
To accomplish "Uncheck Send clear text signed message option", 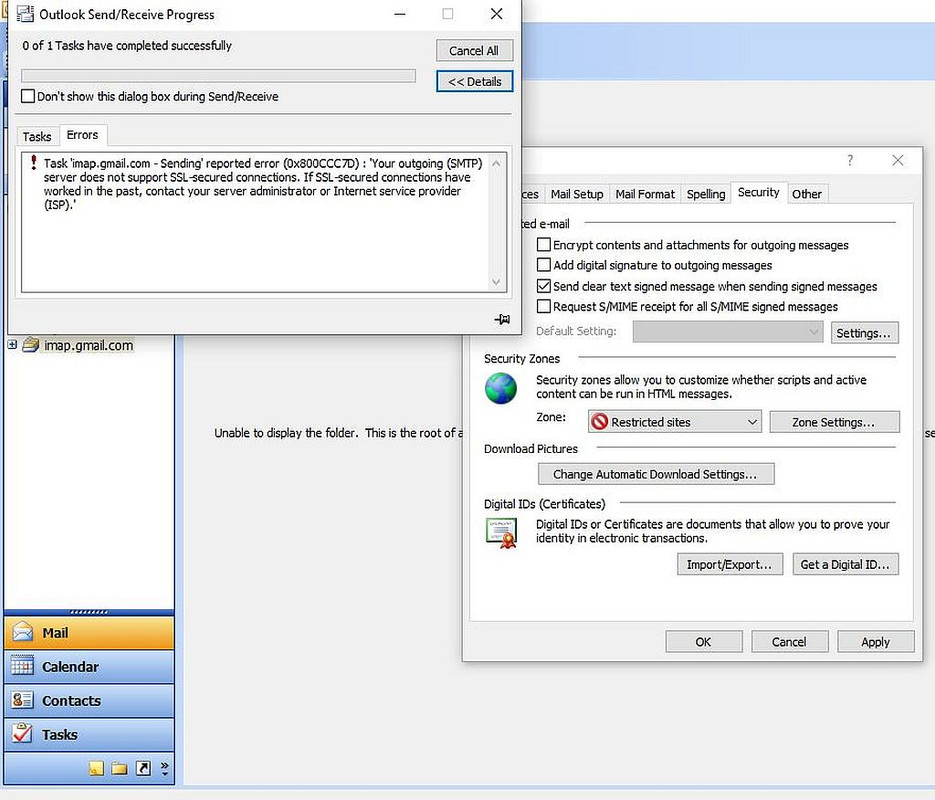I will click(543, 286).
